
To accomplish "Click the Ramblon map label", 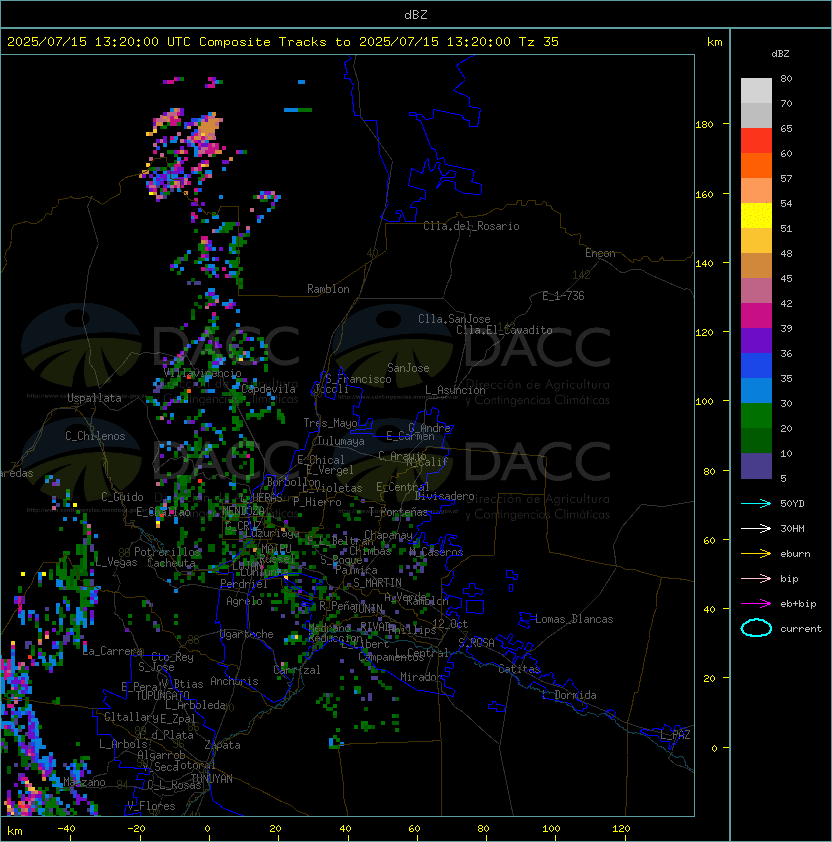I will click(x=328, y=289).
